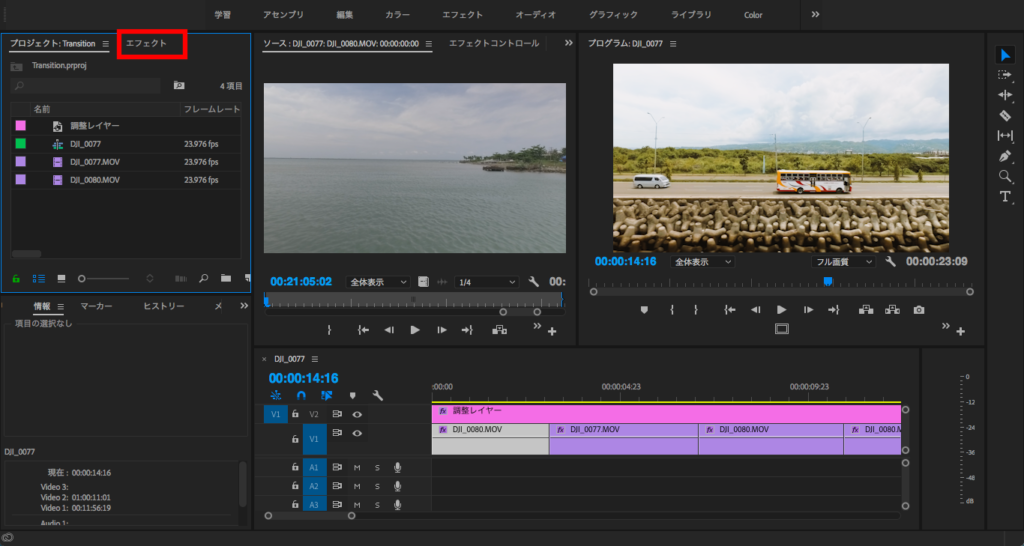Select the Slip tool

click(x=1005, y=136)
